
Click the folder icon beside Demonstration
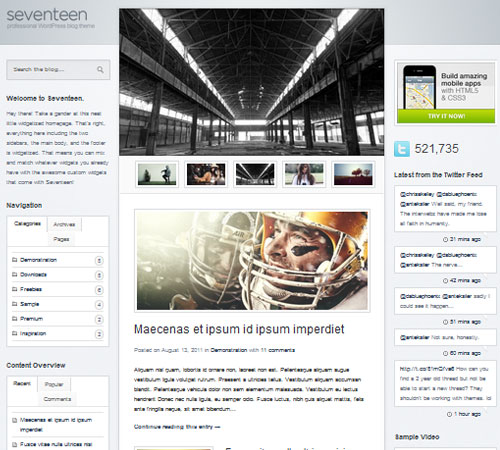click(x=15, y=260)
